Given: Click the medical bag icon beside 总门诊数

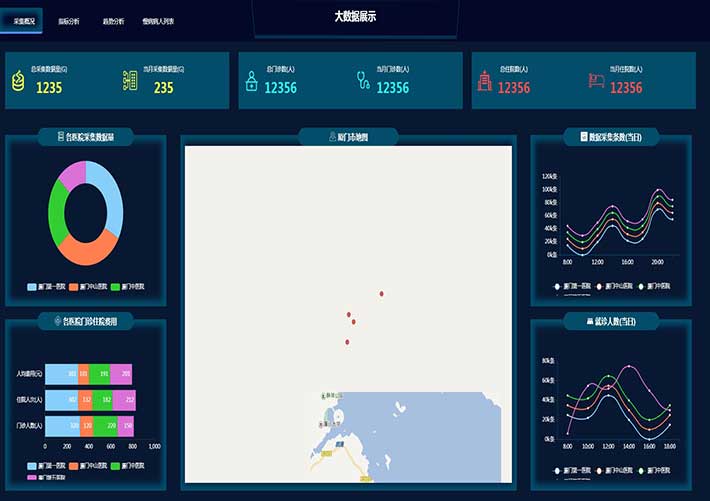Looking at the screenshot, I should (251, 81).
